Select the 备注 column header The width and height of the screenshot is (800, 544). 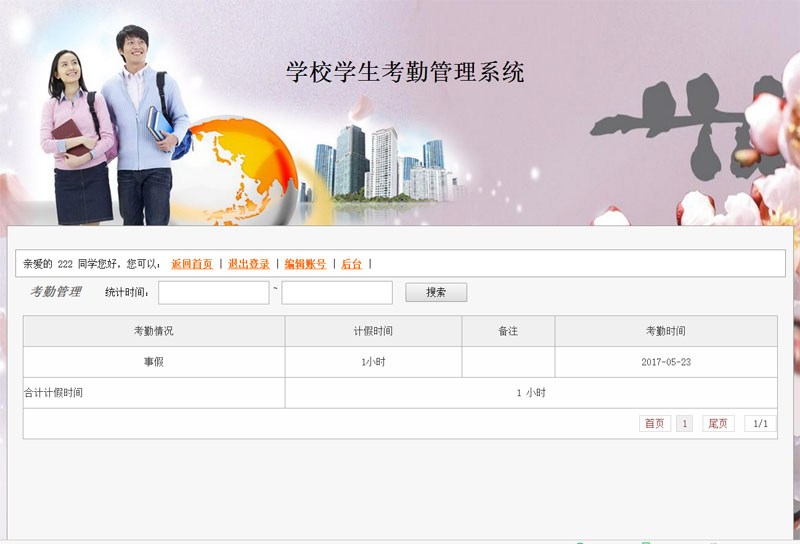click(x=508, y=331)
